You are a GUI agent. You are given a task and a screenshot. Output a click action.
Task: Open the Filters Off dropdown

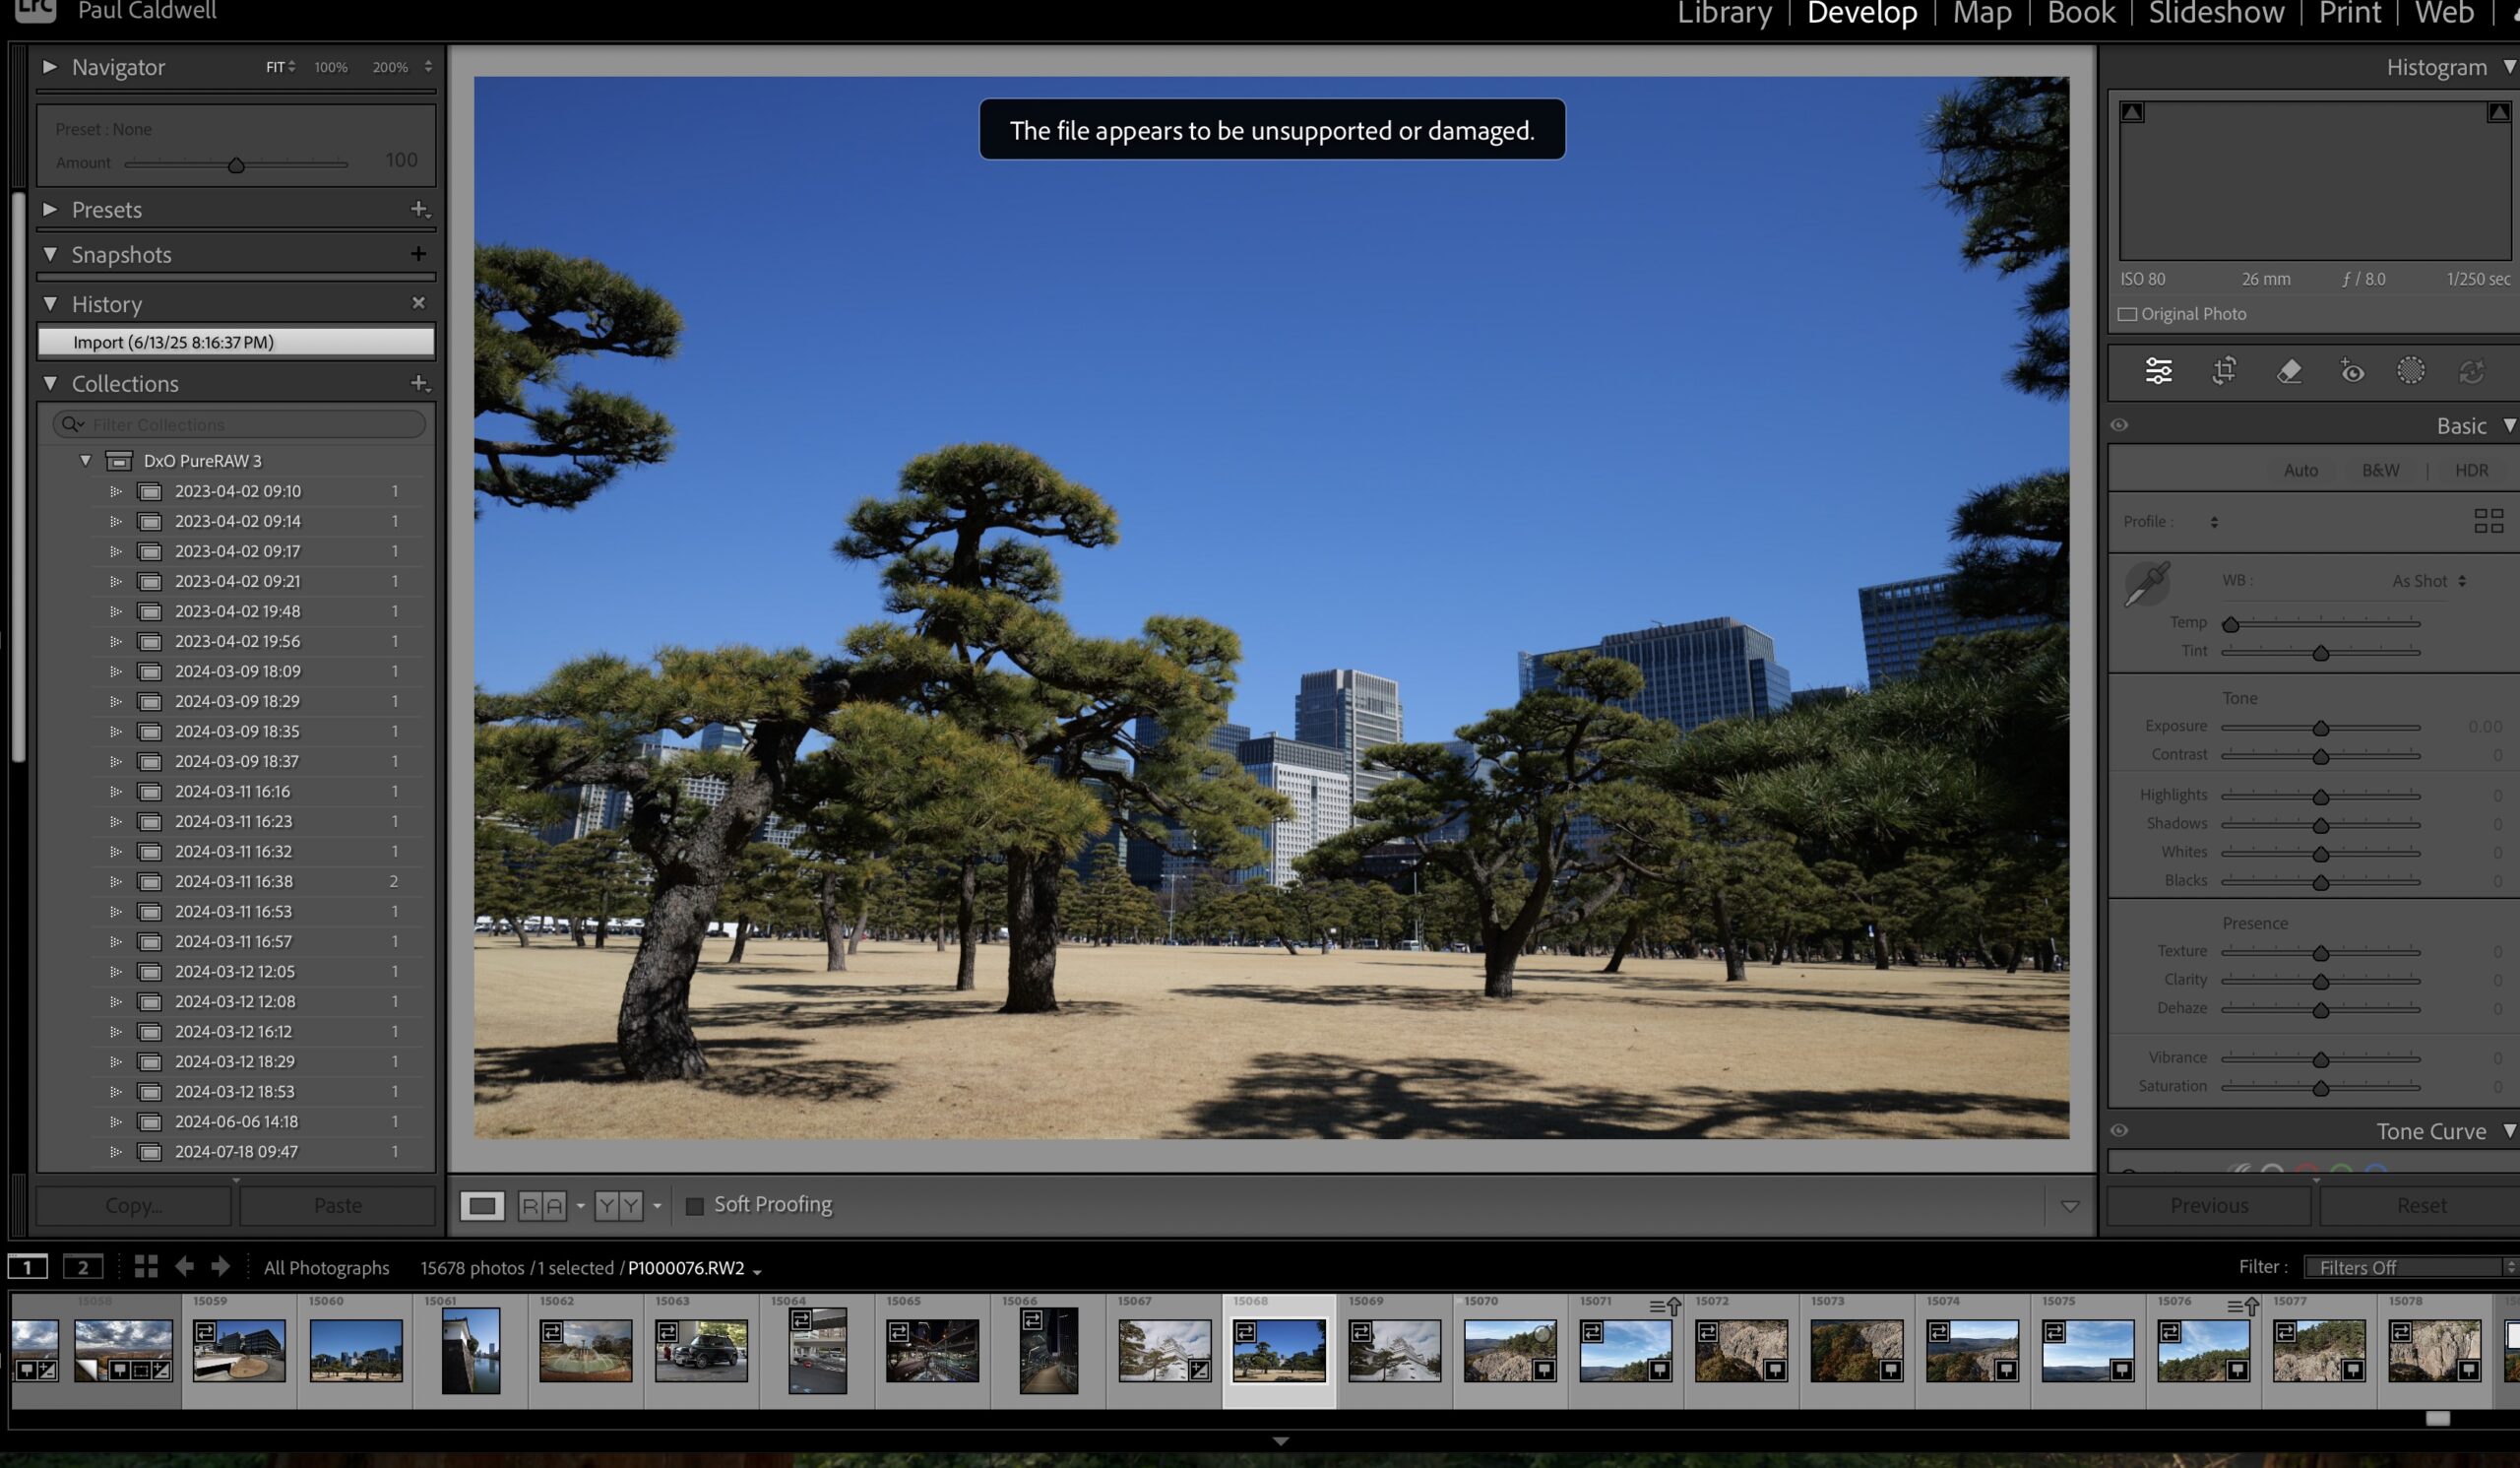click(2410, 1268)
